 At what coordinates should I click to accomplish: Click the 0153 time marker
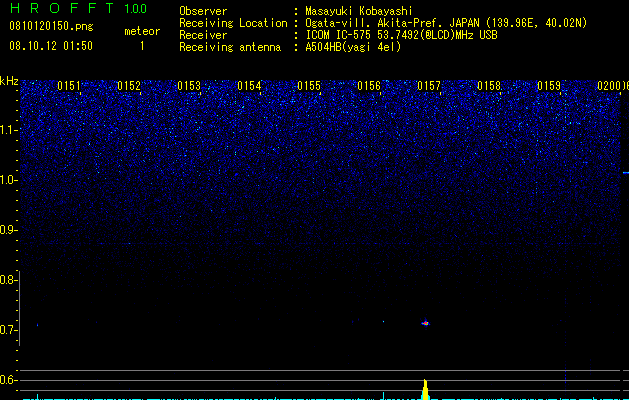pyautogui.click(x=189, y=86)
